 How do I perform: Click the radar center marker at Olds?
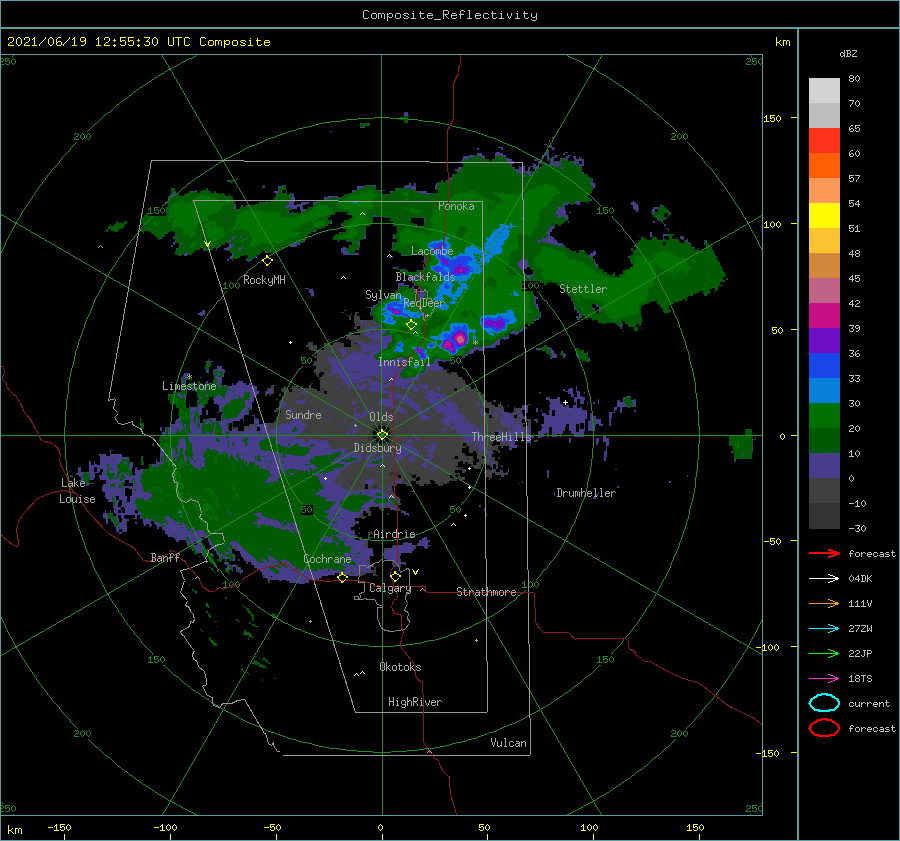tap(382, 435)
